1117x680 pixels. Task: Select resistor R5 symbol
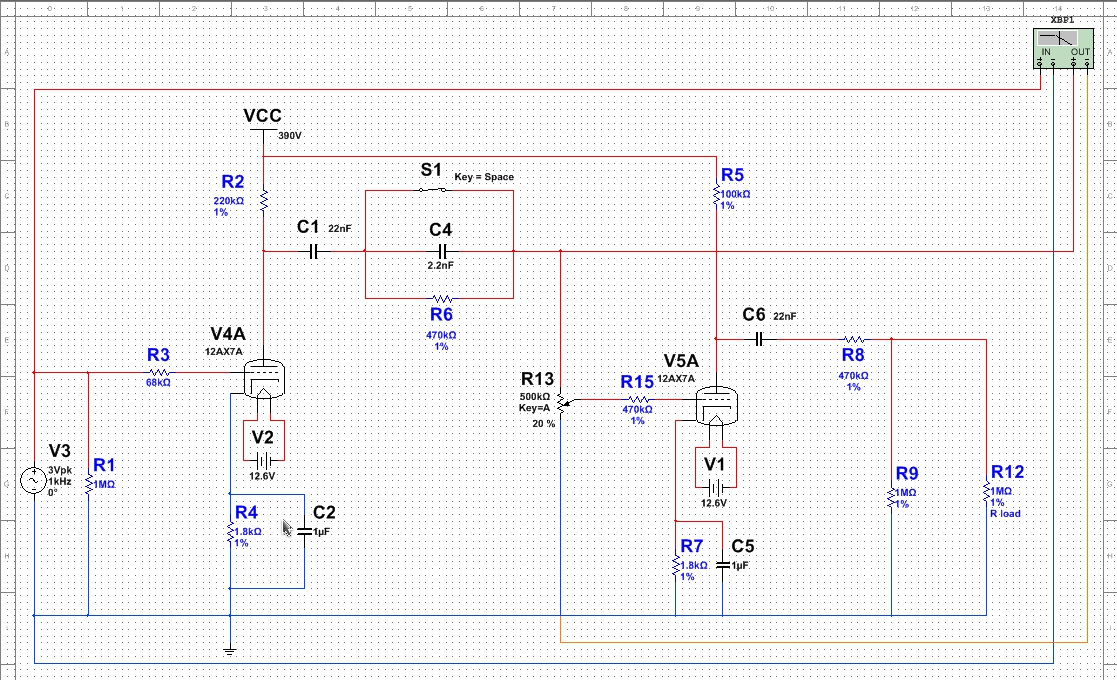coord(717,195)
